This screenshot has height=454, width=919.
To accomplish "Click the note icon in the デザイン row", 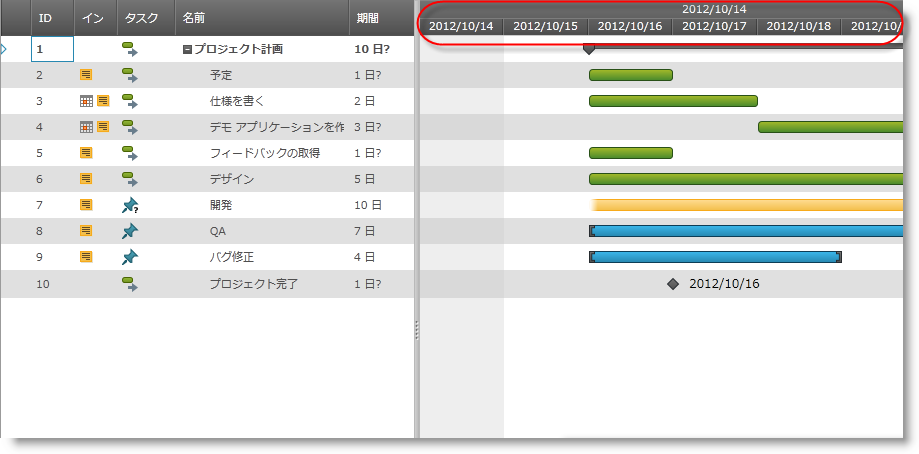I will (86, 179).
